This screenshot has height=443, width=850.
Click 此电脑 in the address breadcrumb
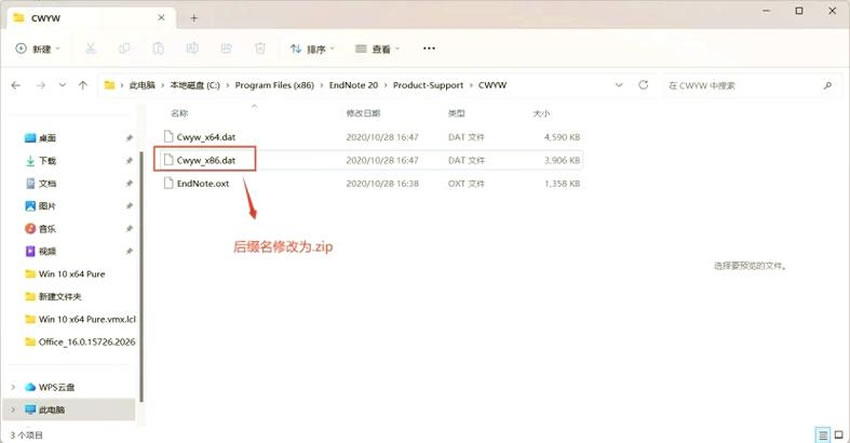point(142,85)
